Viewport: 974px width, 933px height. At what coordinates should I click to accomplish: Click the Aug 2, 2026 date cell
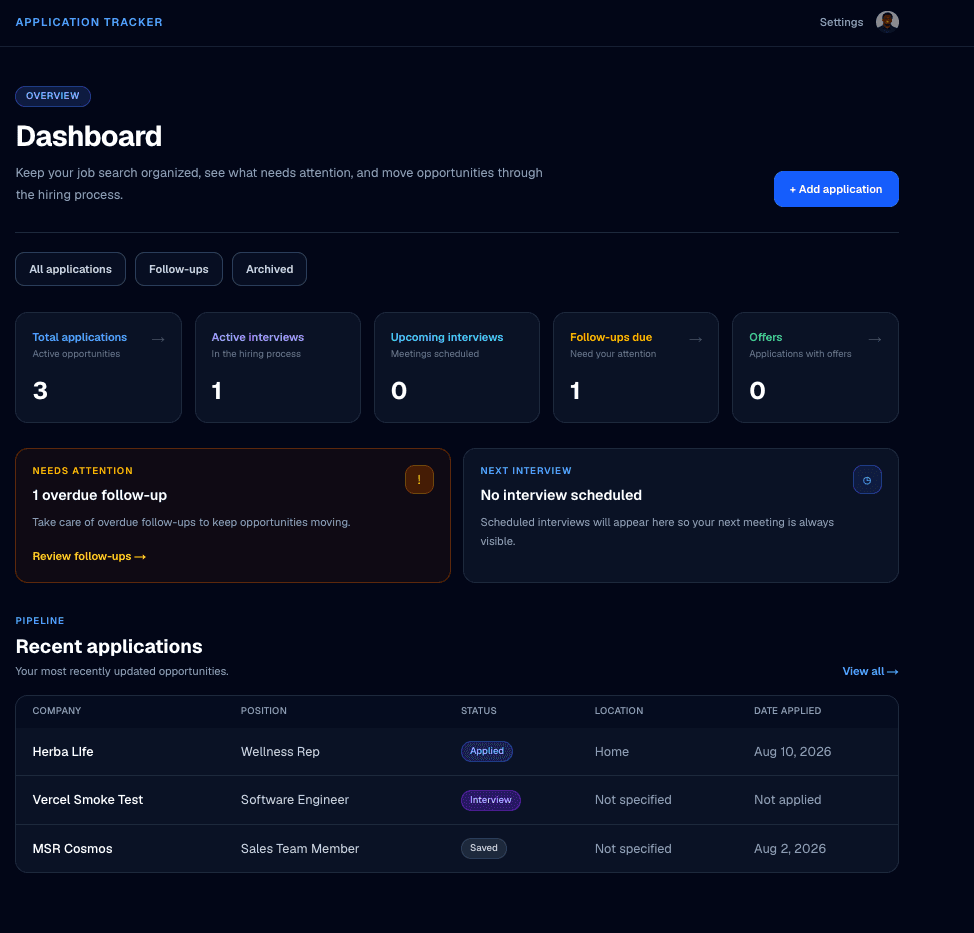pyautogui.click(x=790, y=849)
